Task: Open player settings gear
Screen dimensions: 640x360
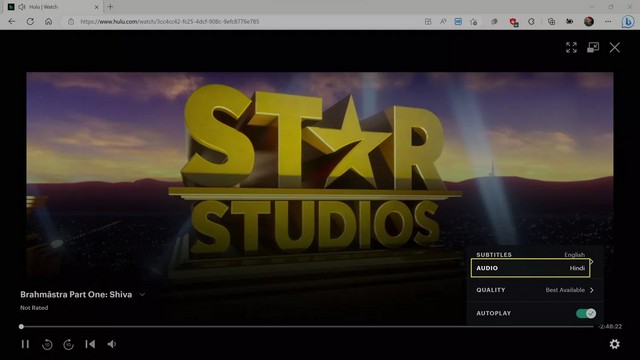Action: click(614, 344)
